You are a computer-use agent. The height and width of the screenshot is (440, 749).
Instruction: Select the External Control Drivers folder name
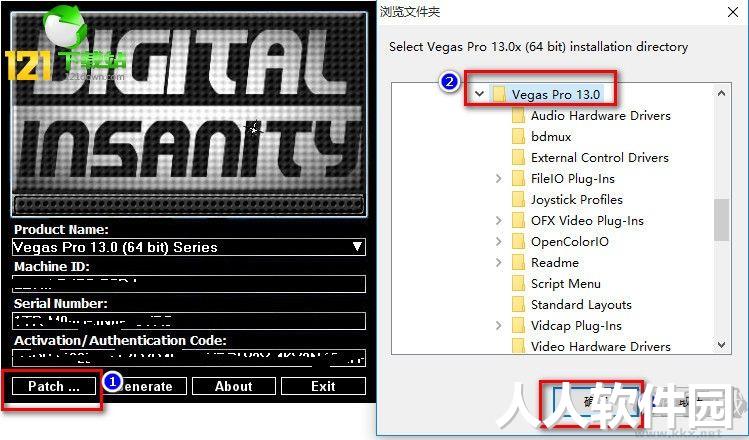point(599,158)
